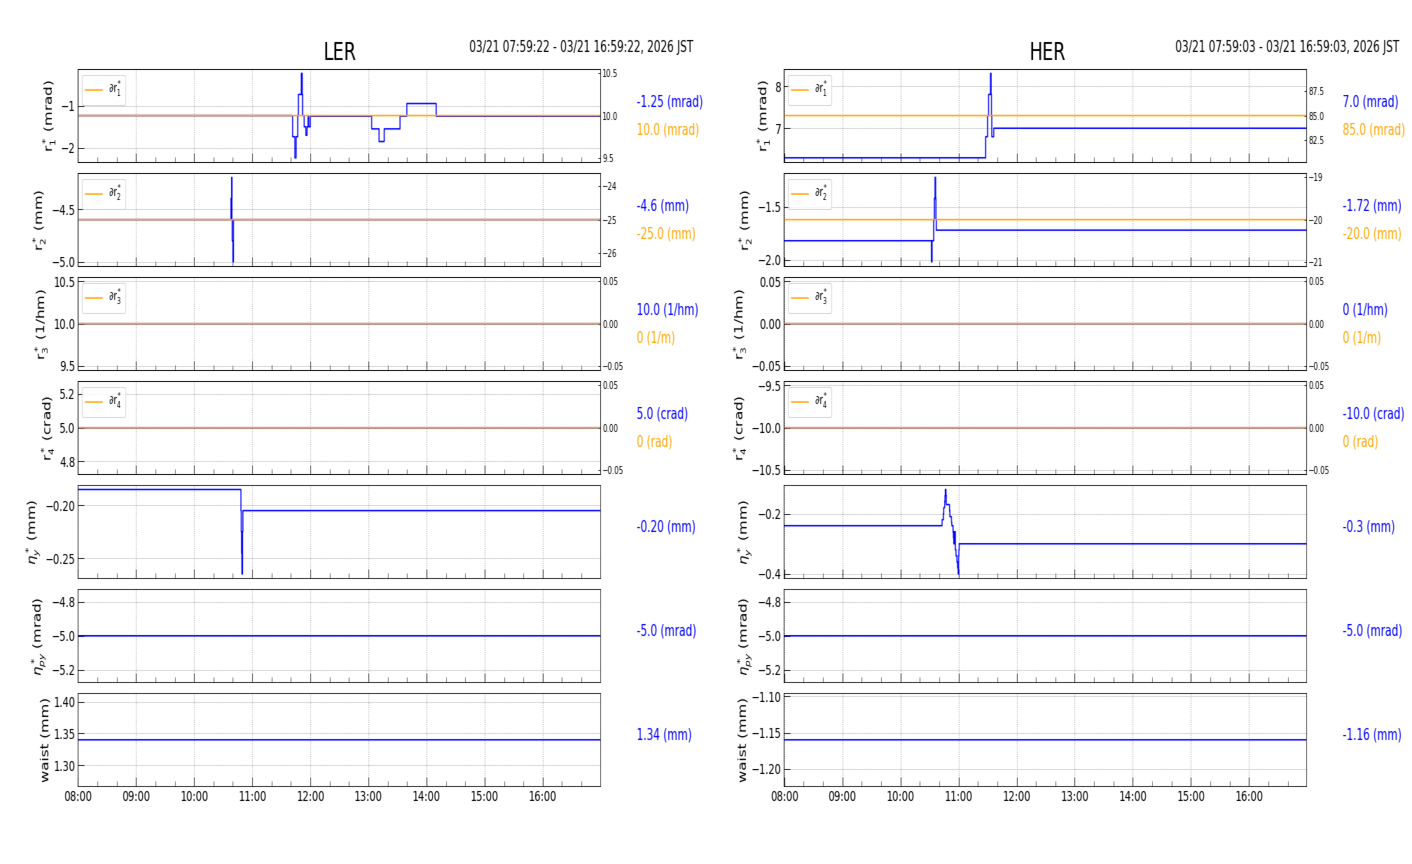Click the LER r1* (mrad) axis label
This screenshot has width=1412, height=864.
48,116
